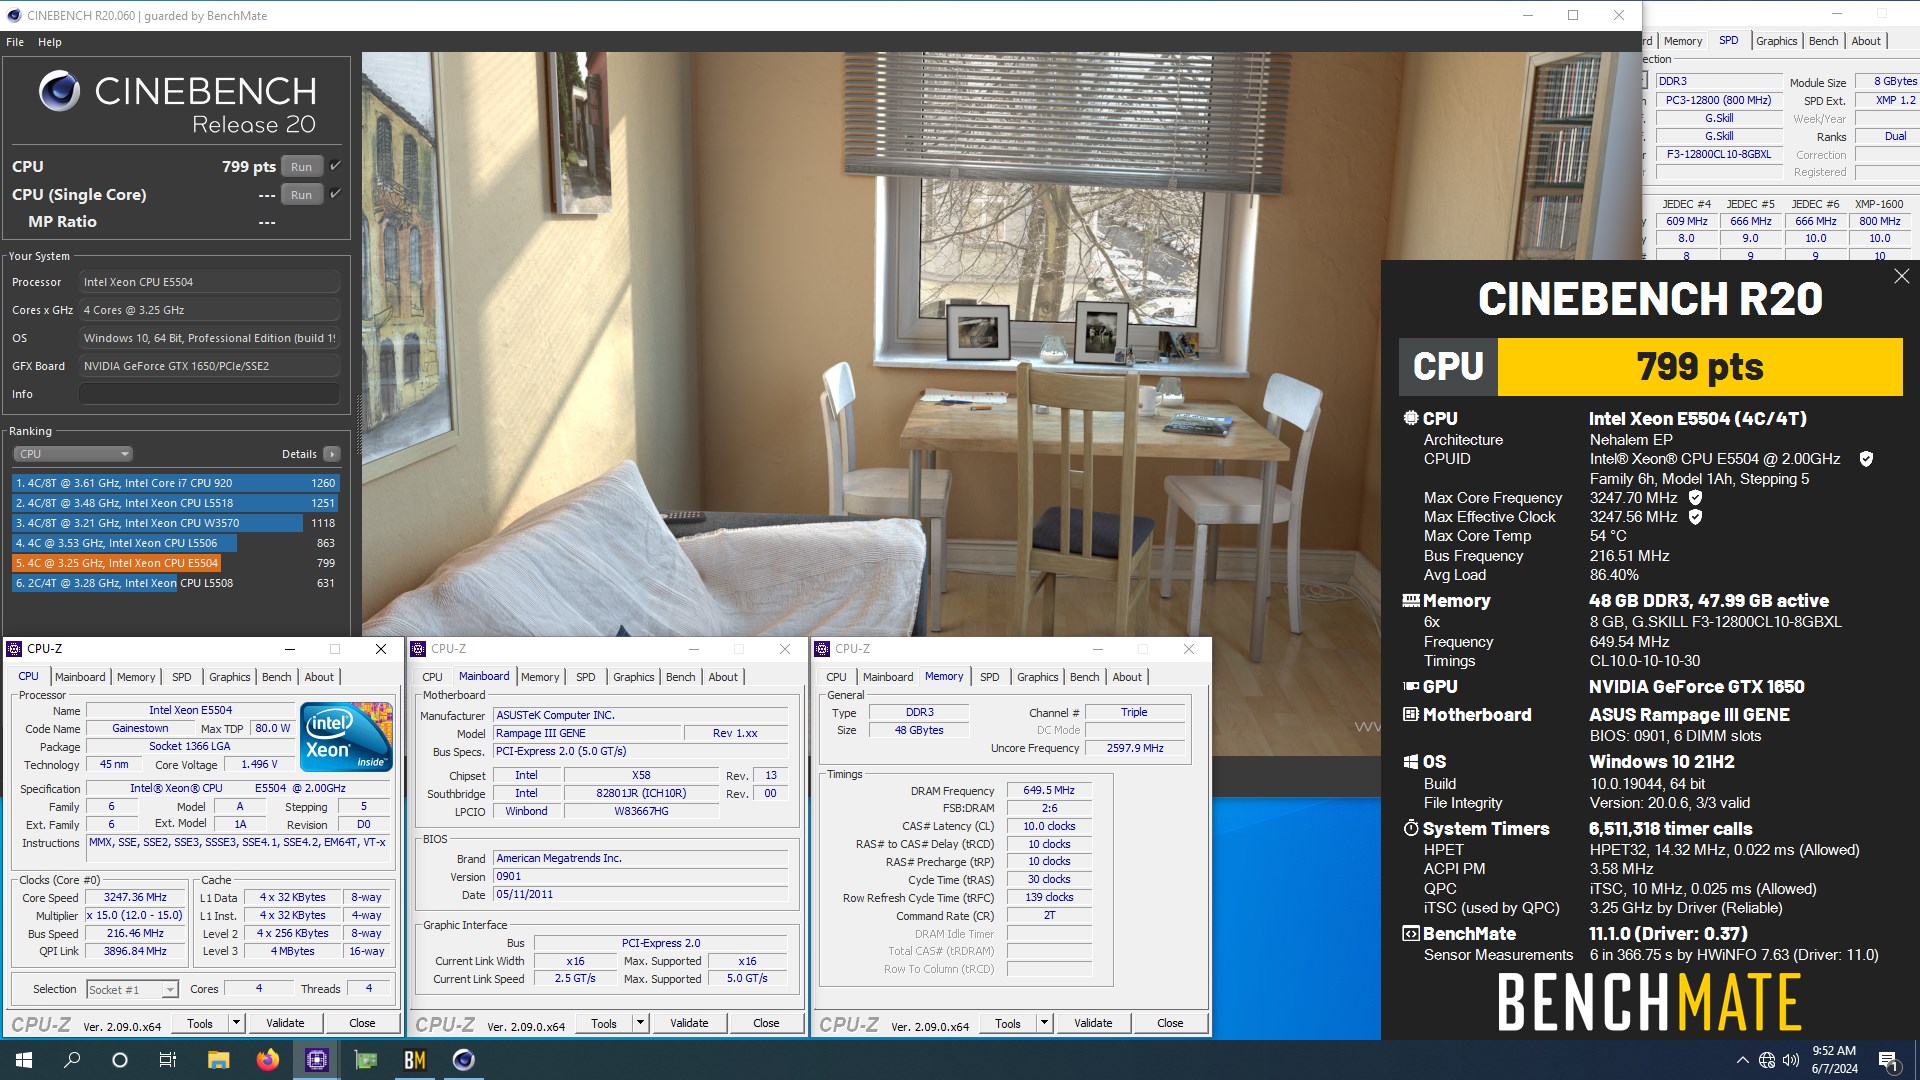Run the CPU Single Core benchmark
Screen dimensions: 1920x1080
301,195
